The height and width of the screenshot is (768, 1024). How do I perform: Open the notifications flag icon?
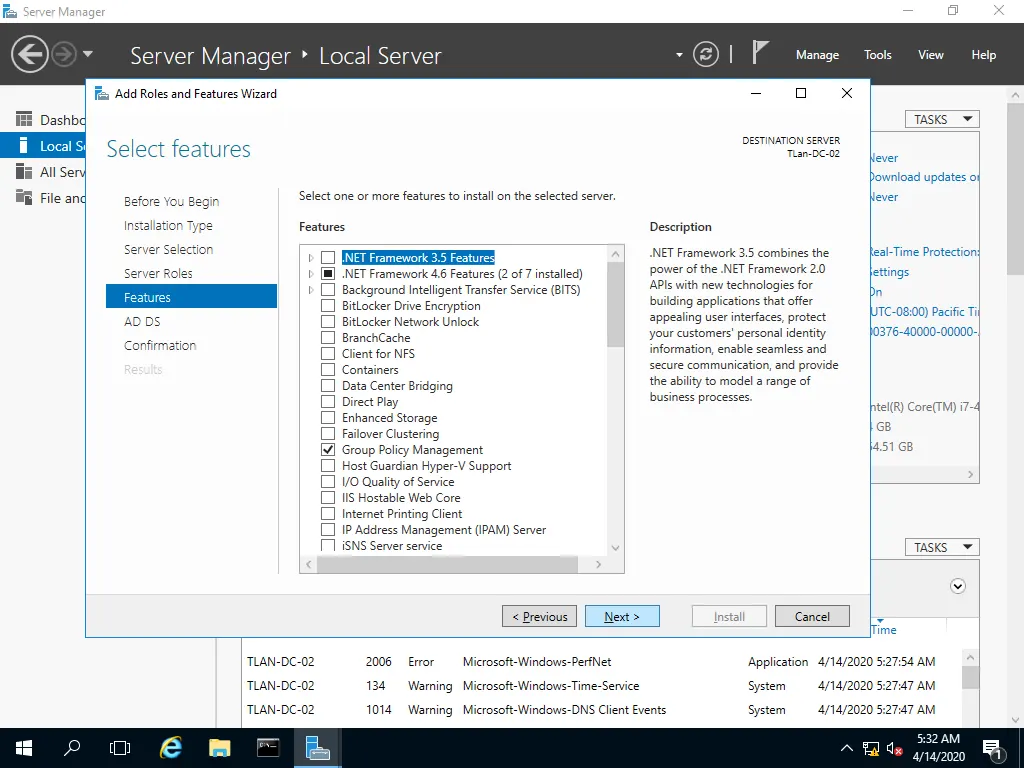point(759,53)
